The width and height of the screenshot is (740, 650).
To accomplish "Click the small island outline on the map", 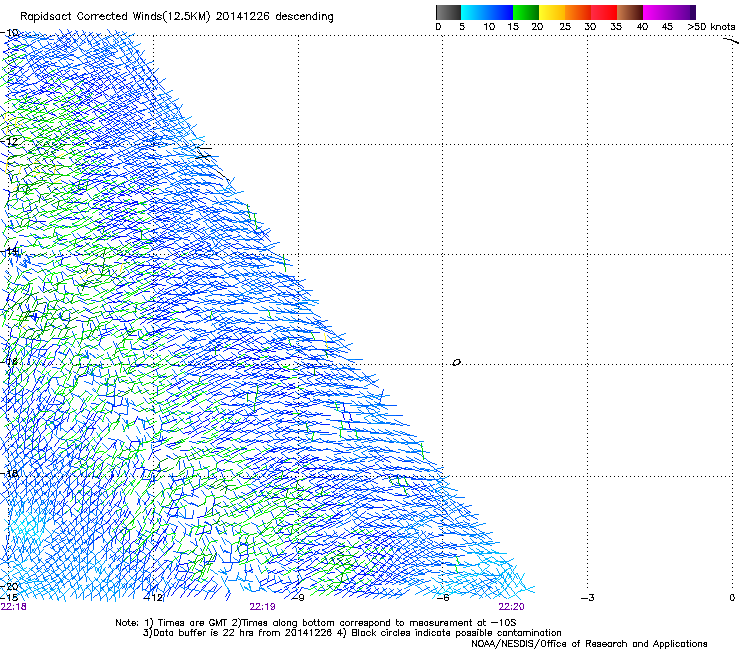I will 456,363.
